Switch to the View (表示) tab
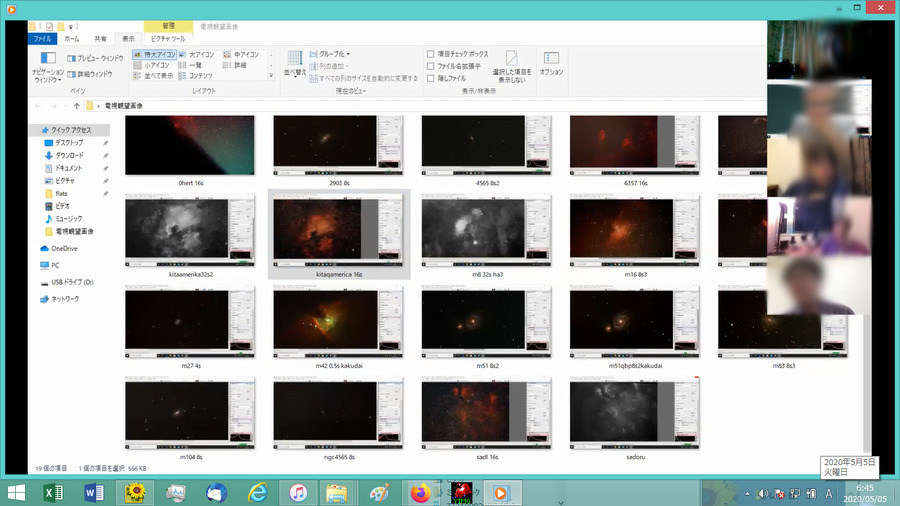 (x=129, y=38)
